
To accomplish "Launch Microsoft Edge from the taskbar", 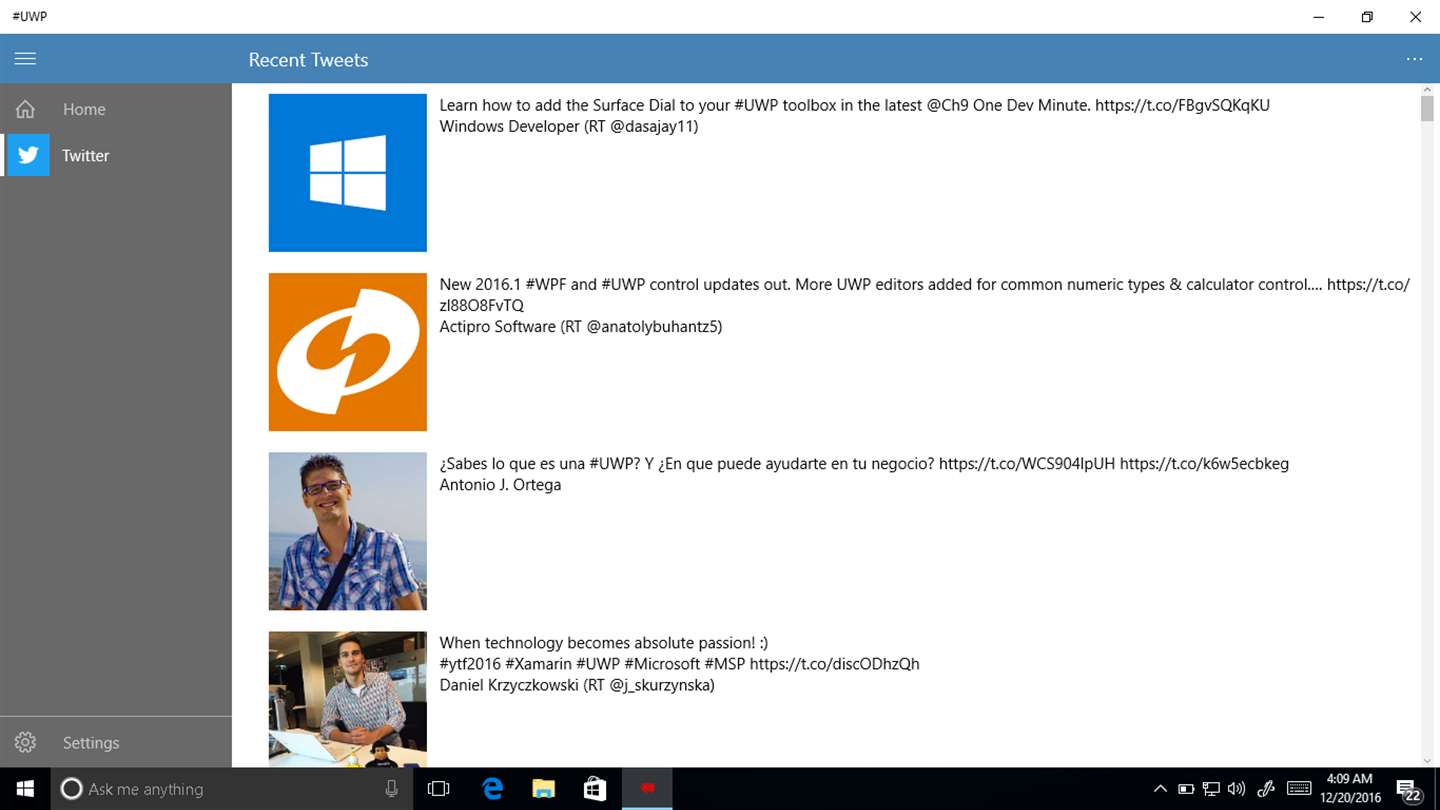I will coord(492,788).
